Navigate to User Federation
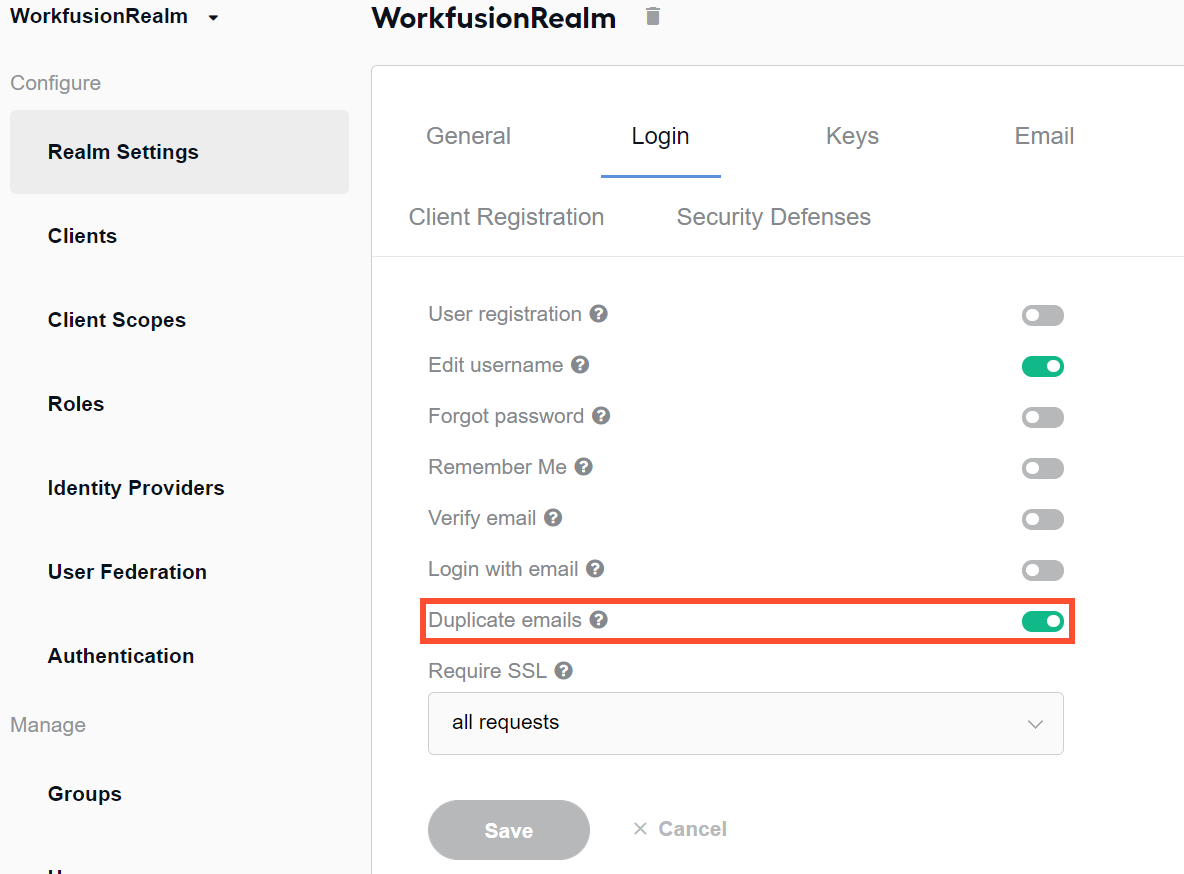This screenshot has height=874, width=1184. (128, 572)
